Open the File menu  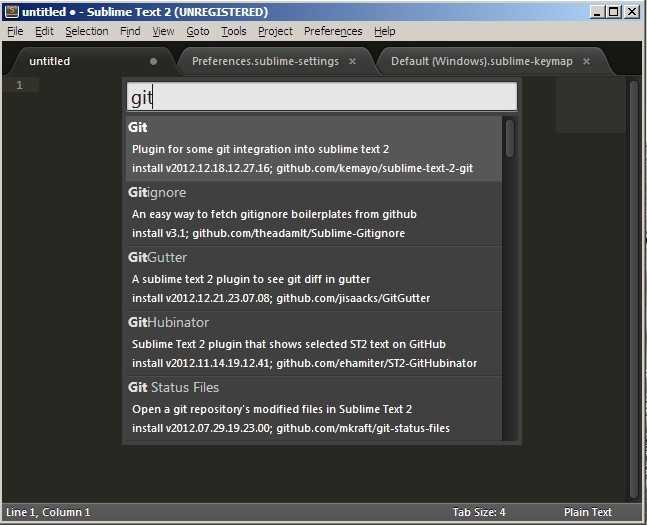coord(15,31)
